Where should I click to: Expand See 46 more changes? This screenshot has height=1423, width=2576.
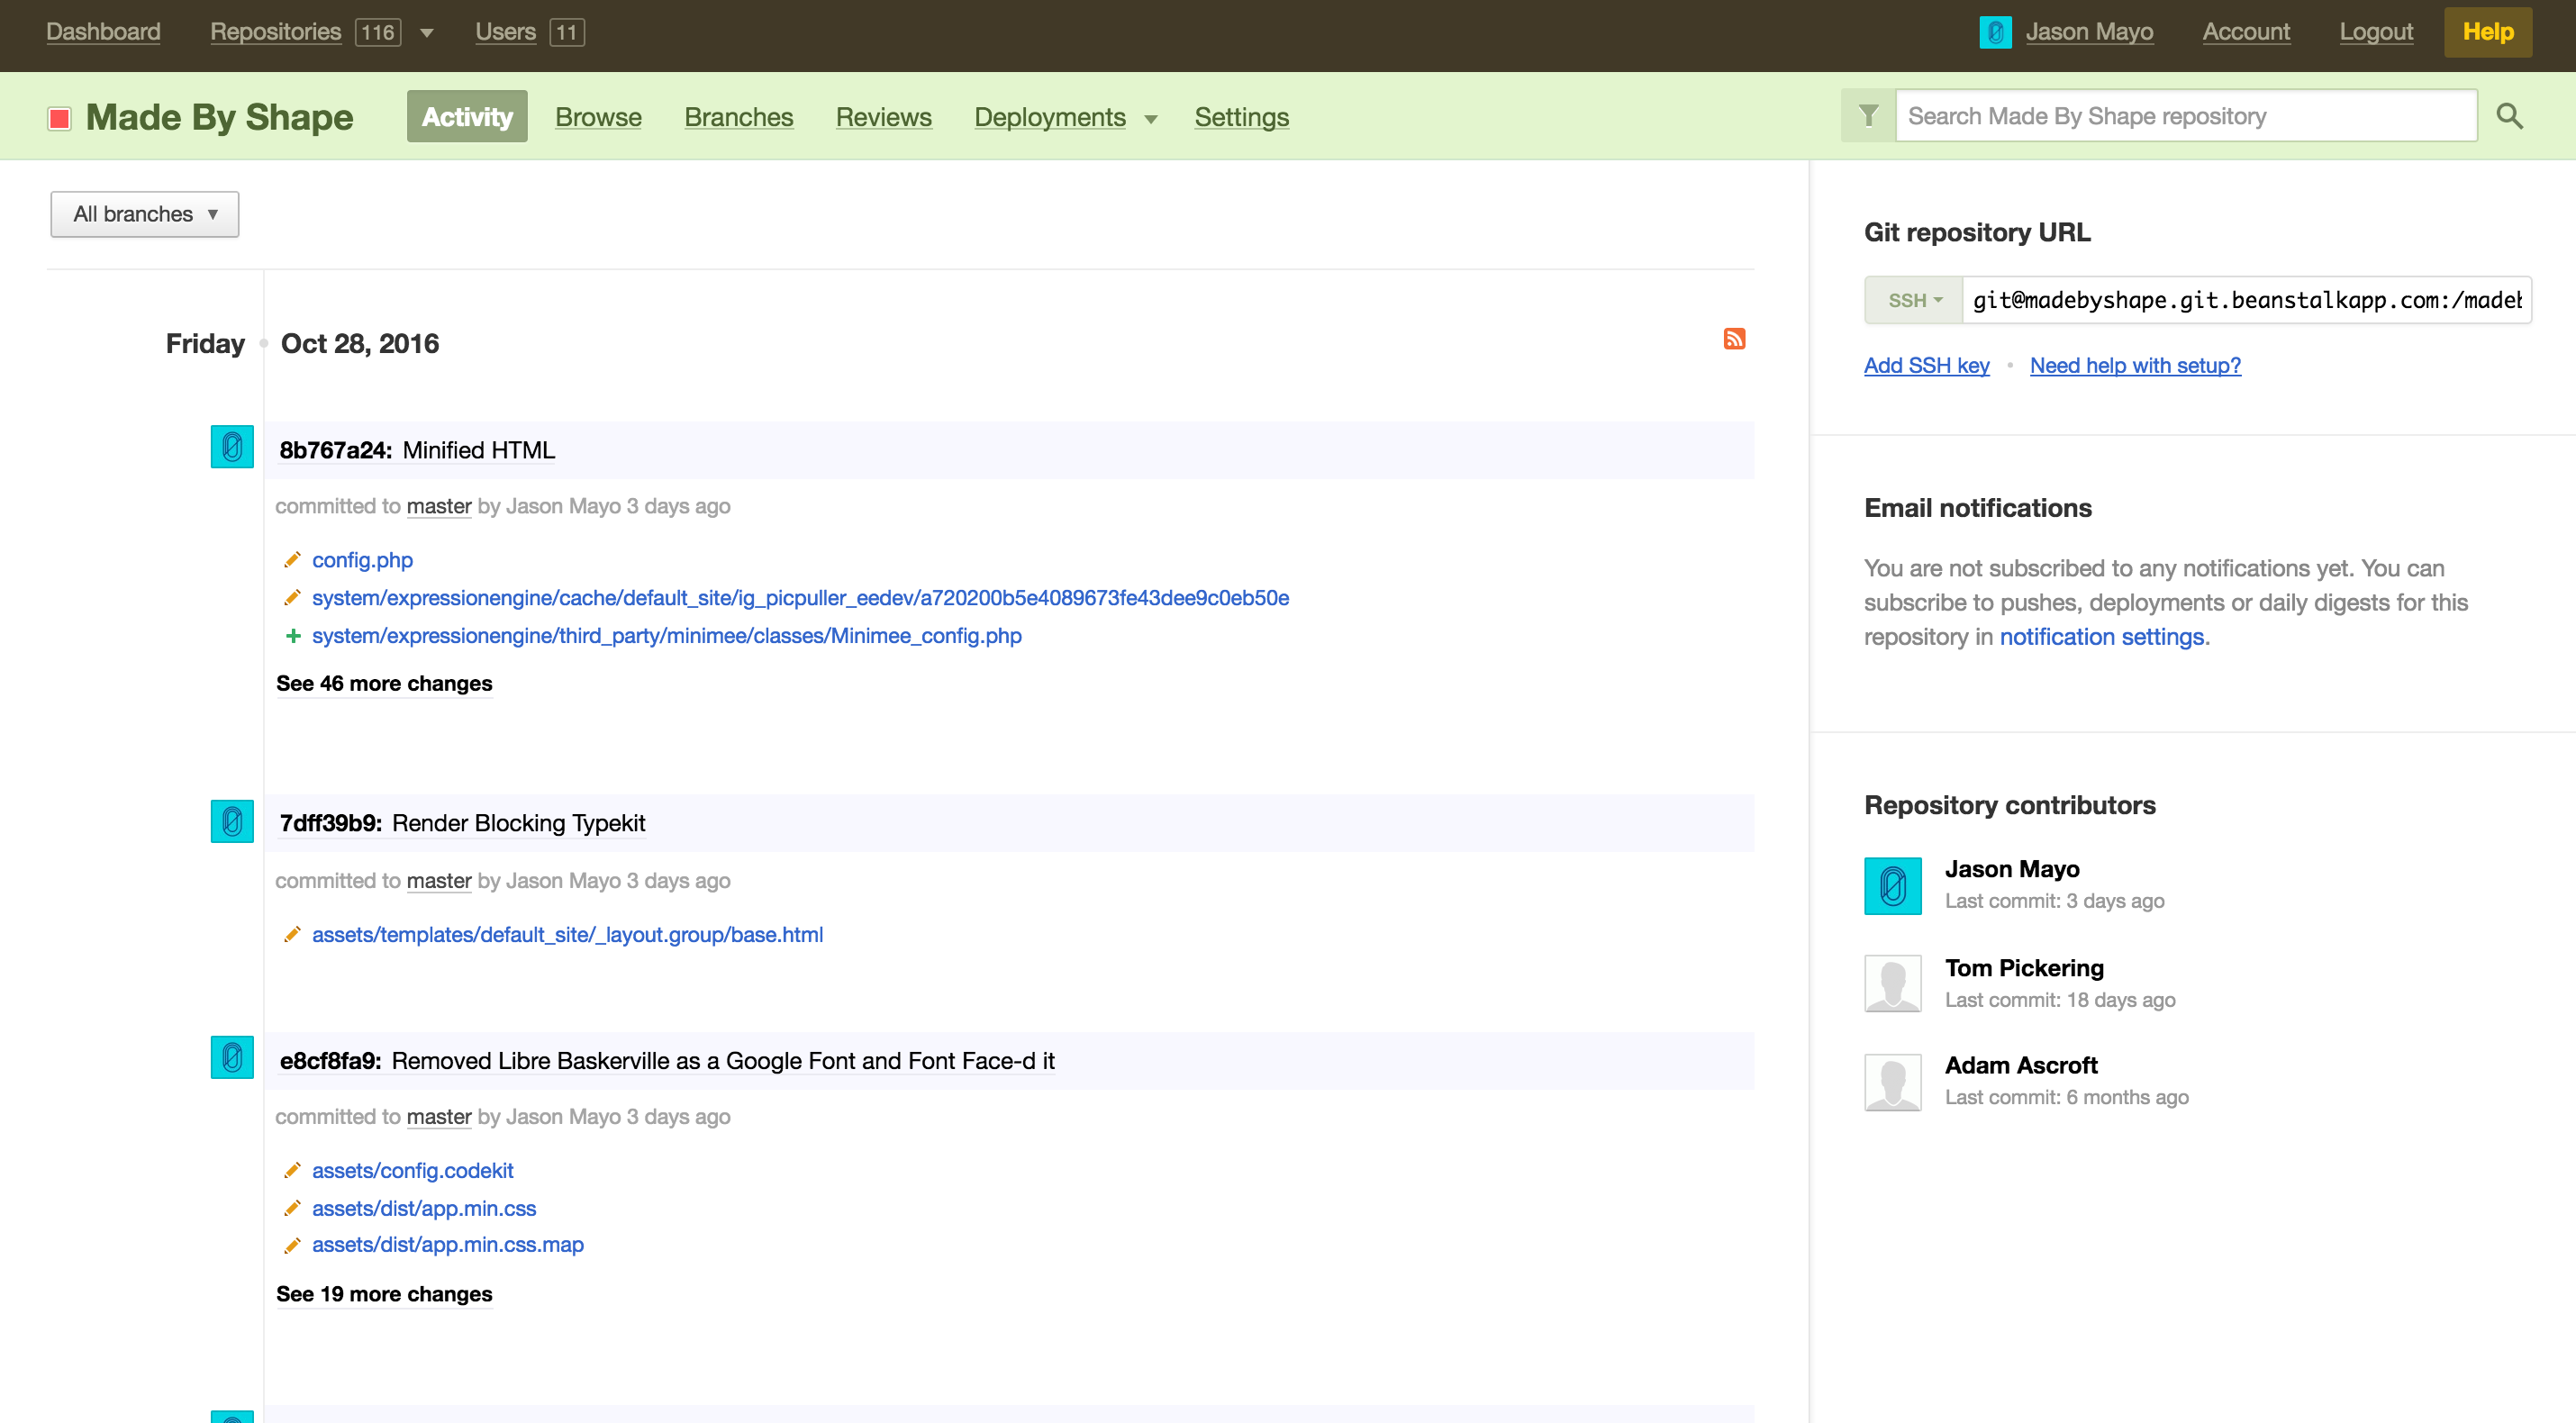(384, 683)
